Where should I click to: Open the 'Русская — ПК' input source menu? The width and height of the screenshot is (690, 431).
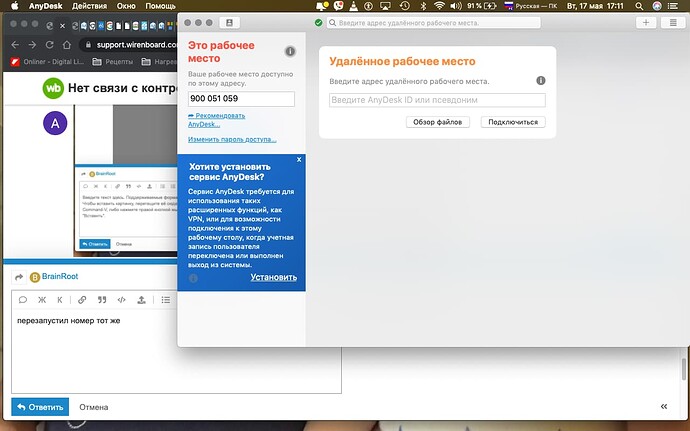[531, 6]
